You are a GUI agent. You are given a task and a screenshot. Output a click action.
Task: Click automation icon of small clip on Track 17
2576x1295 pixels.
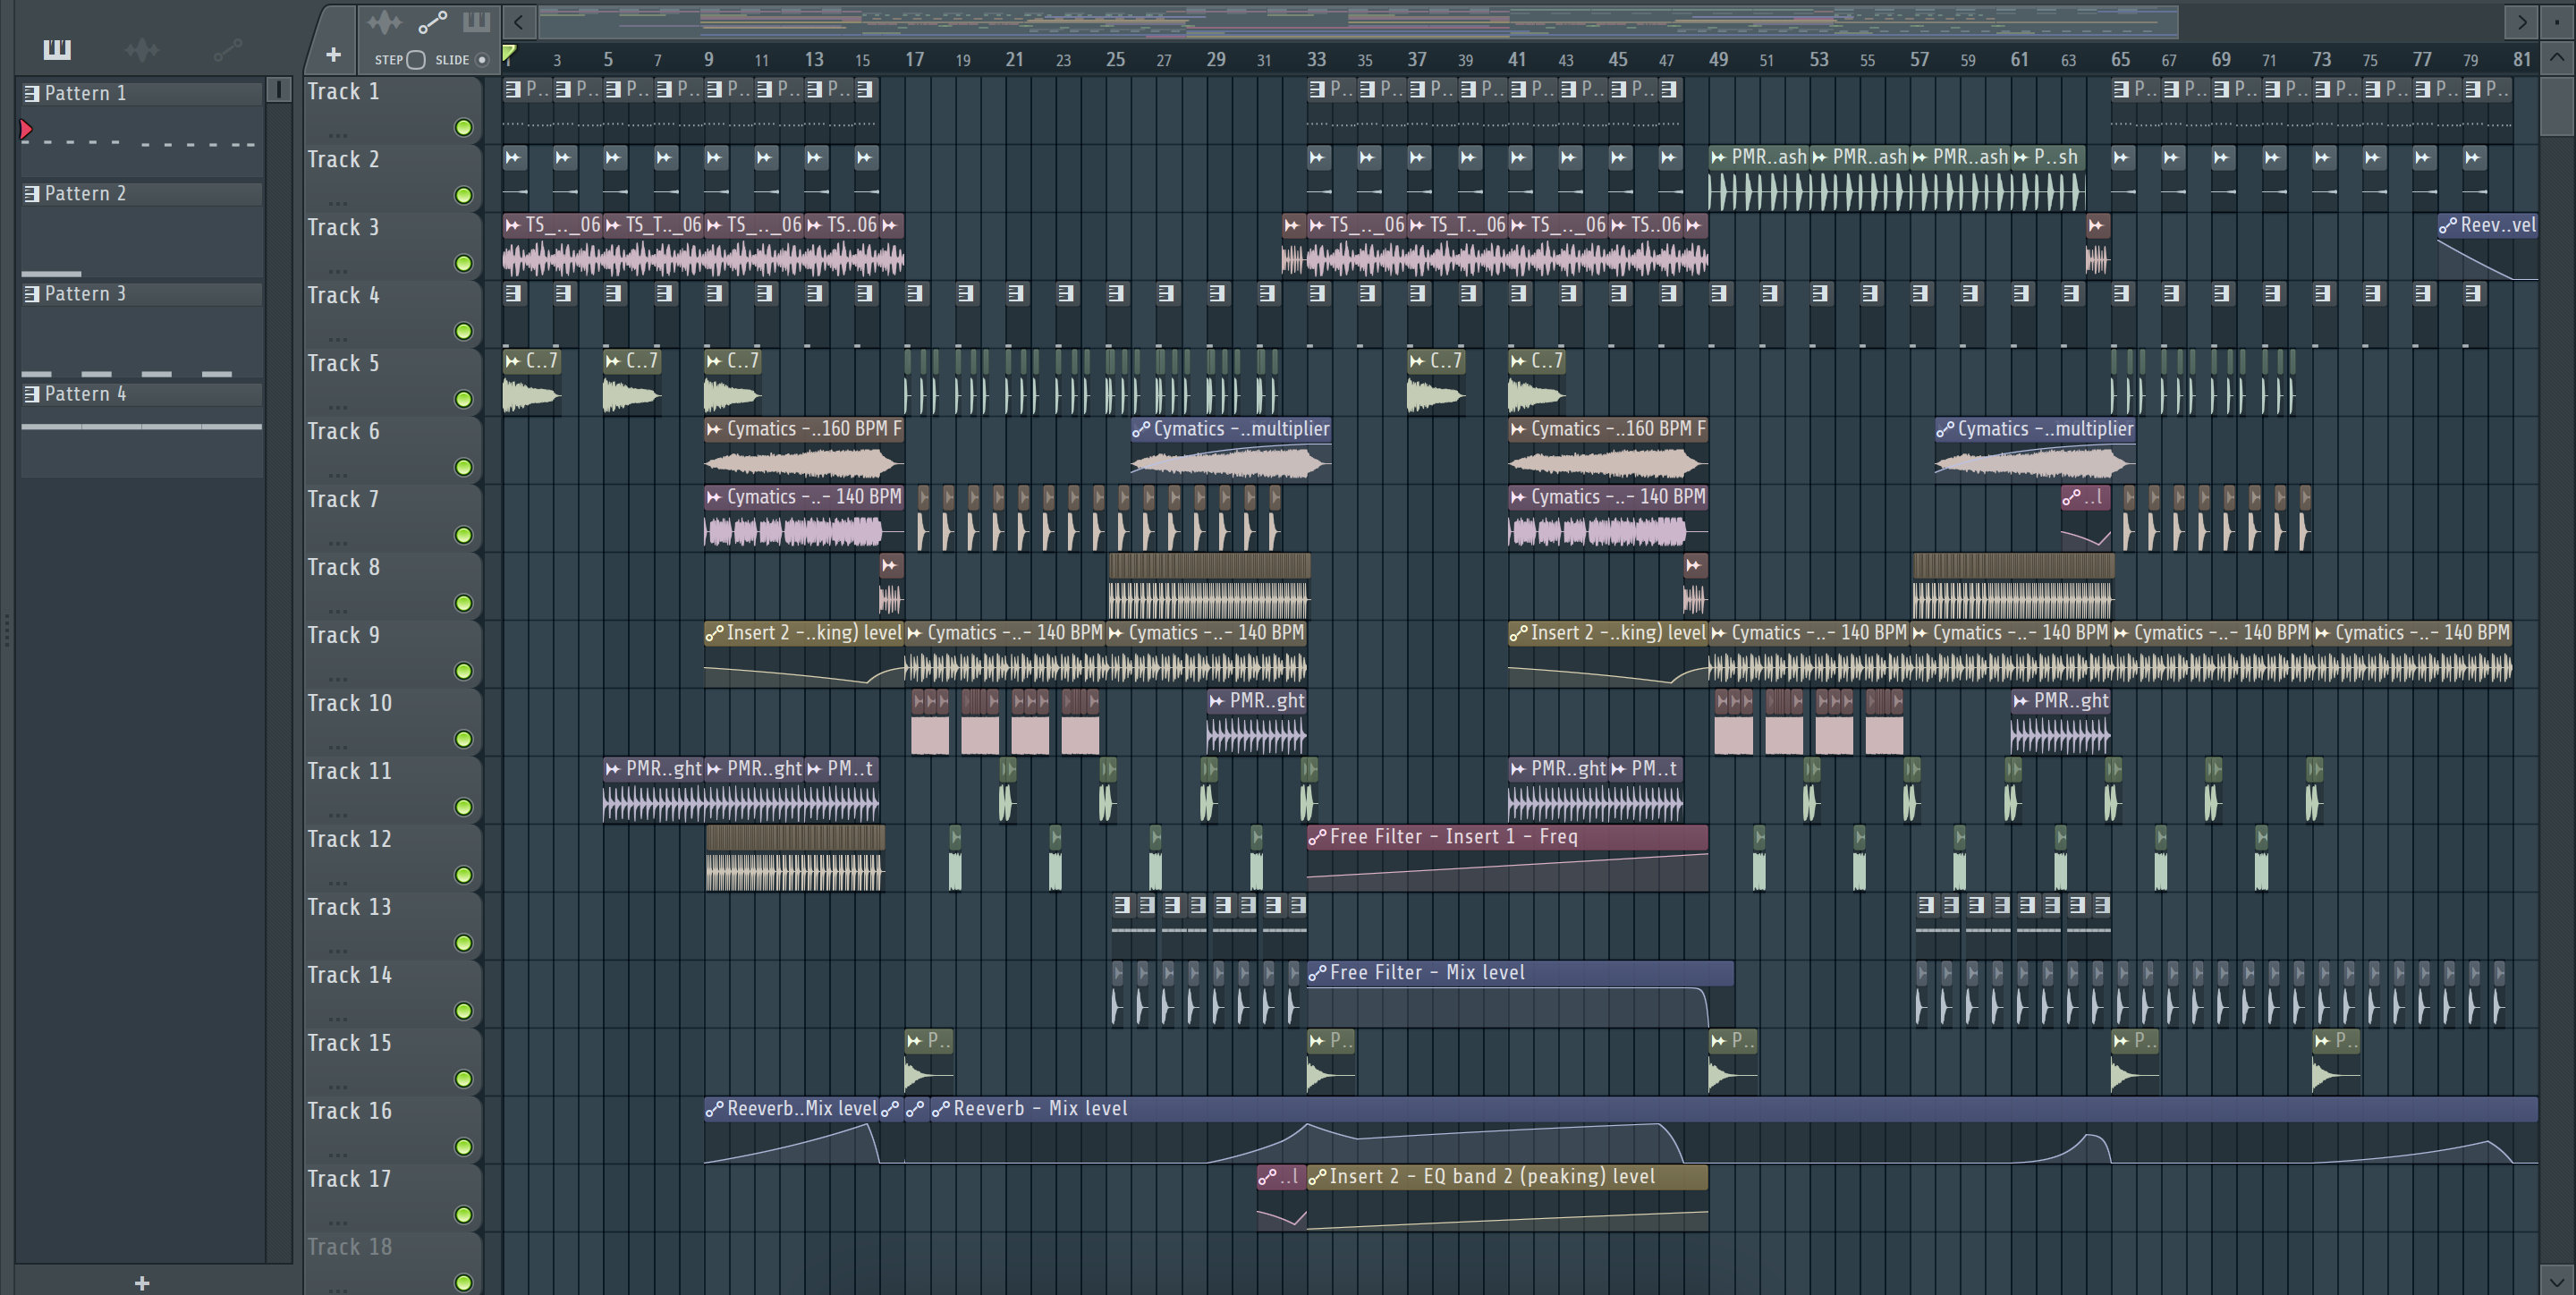click(x=1268, y=1177)
